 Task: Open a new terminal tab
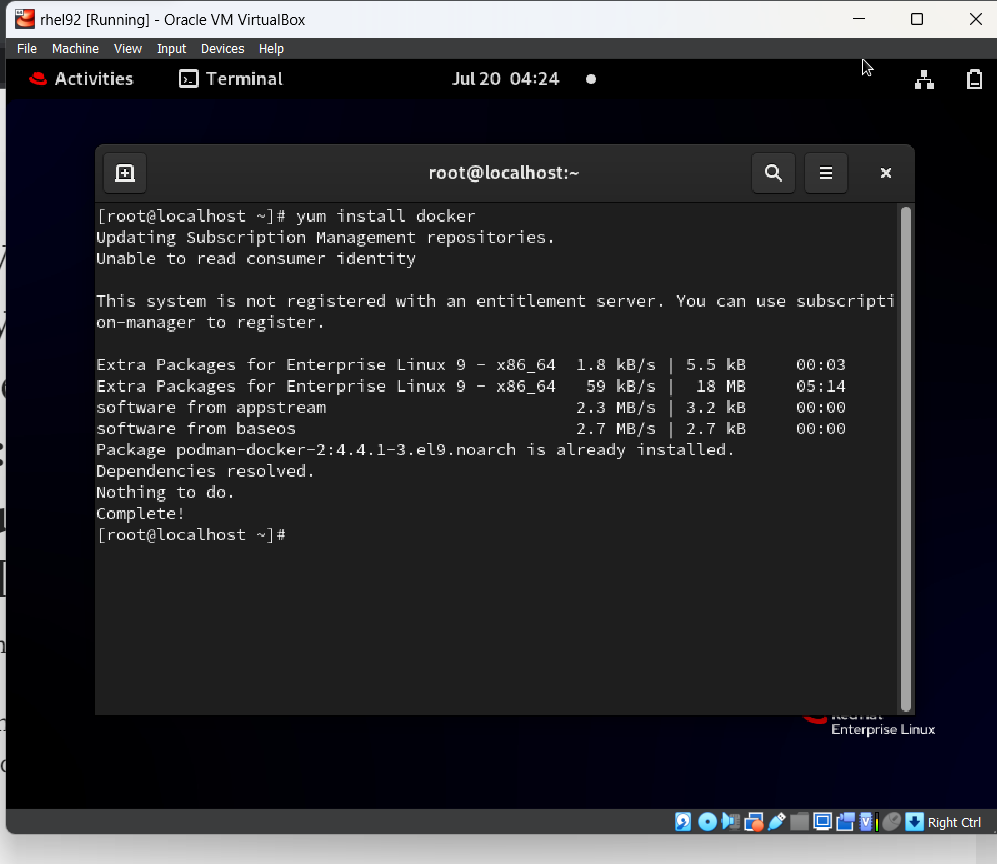click(x=124, y=172)
